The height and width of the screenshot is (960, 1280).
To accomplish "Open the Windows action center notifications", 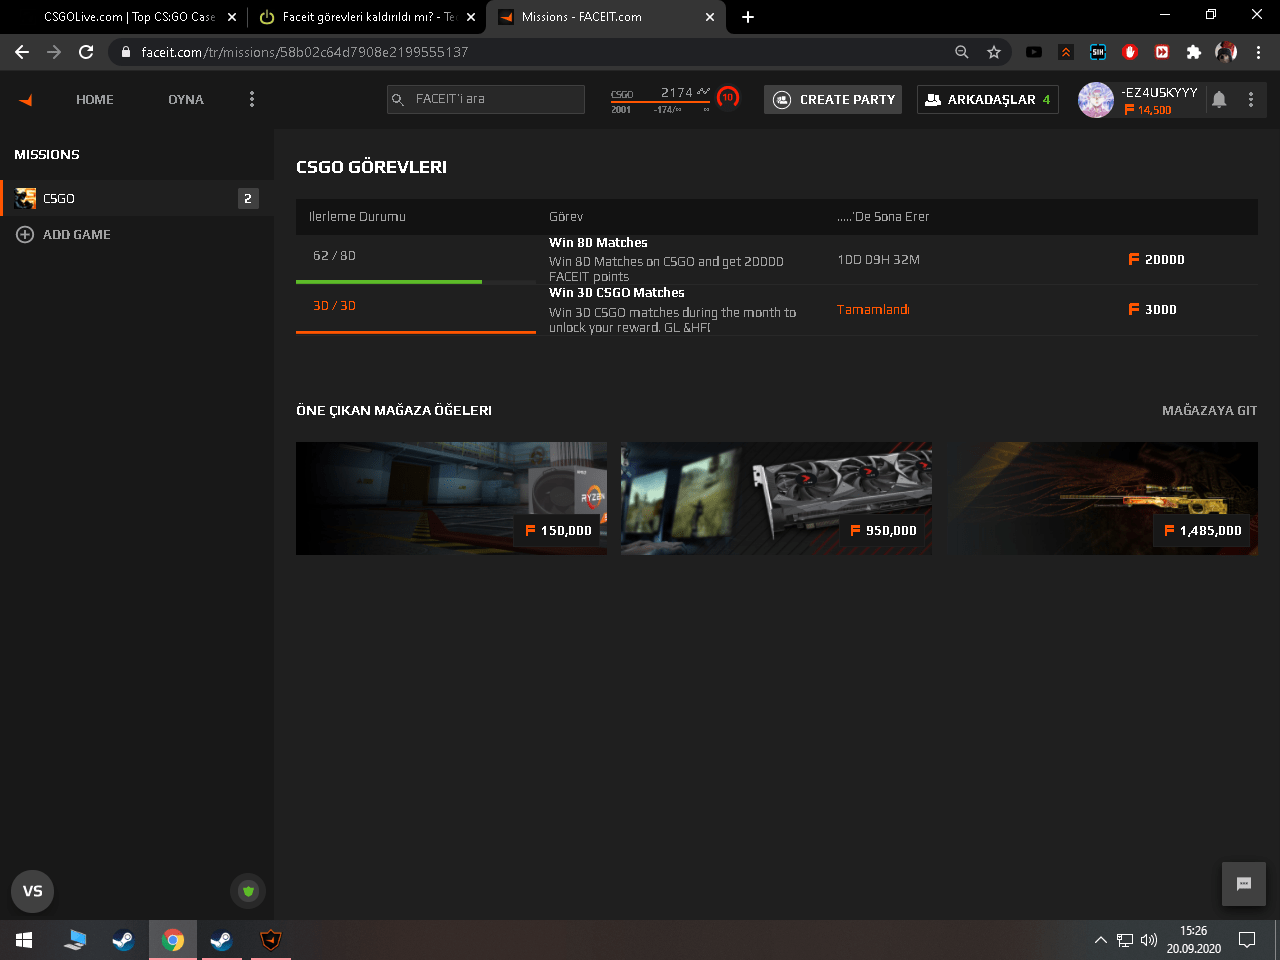I will pos(1247,940).
